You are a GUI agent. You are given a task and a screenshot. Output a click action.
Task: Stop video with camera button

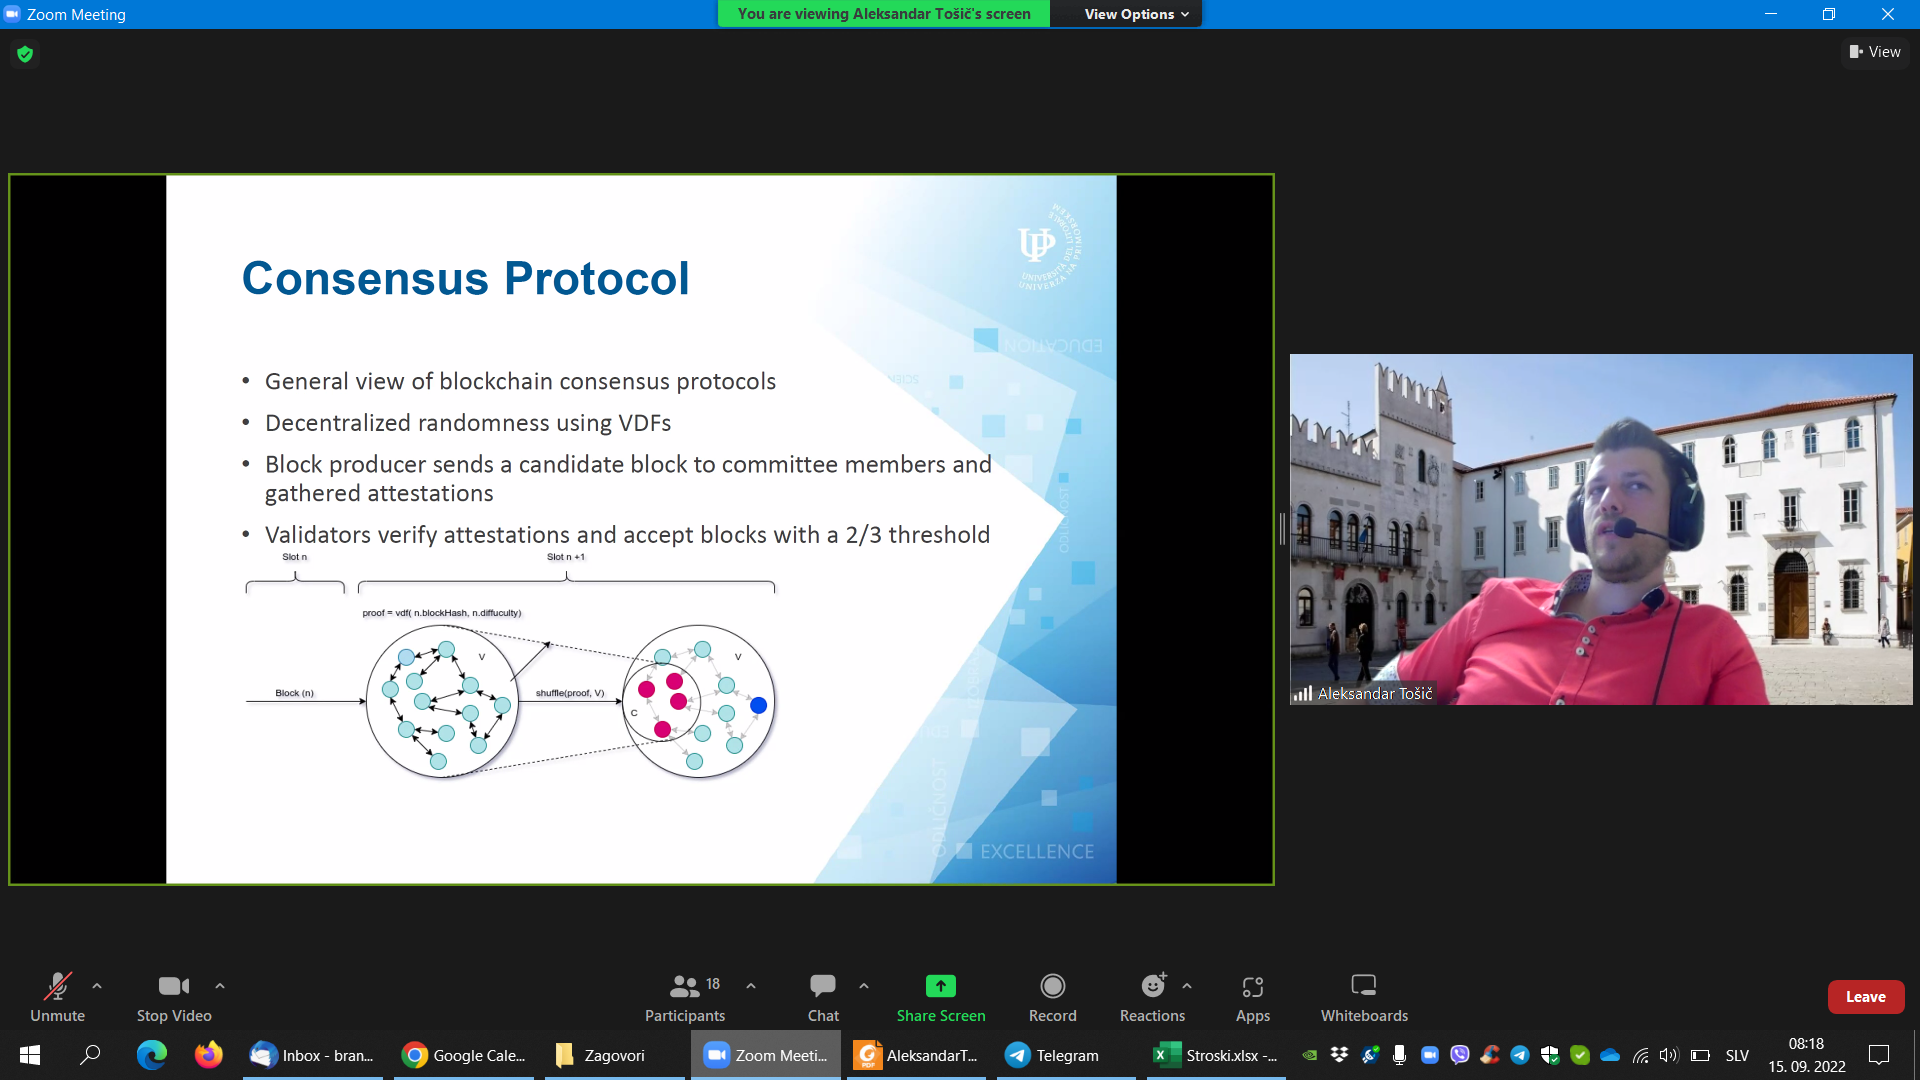click(173, 997)
